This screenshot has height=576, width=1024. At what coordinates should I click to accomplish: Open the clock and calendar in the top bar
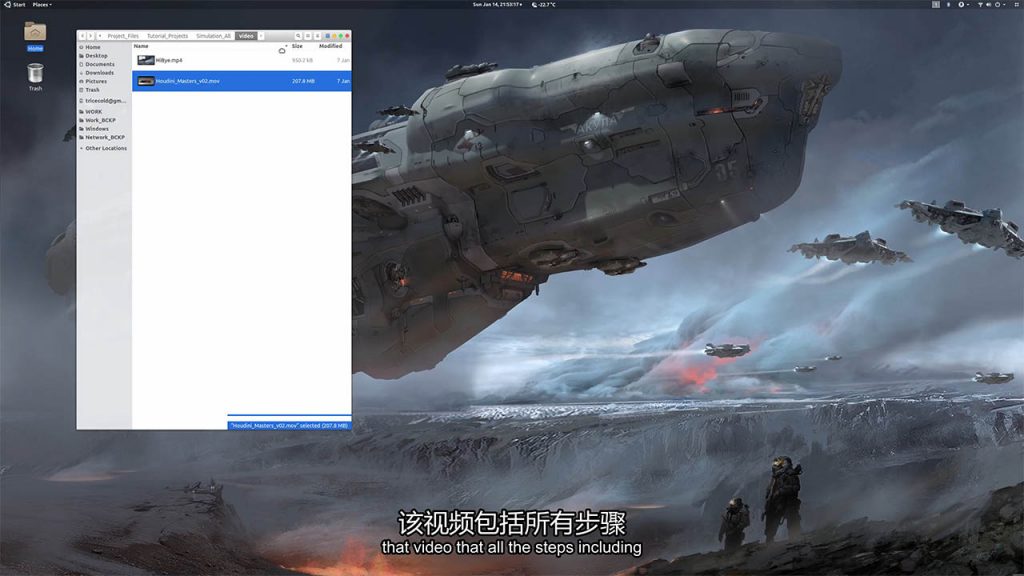pyautogui.click(x=497, y=5)
